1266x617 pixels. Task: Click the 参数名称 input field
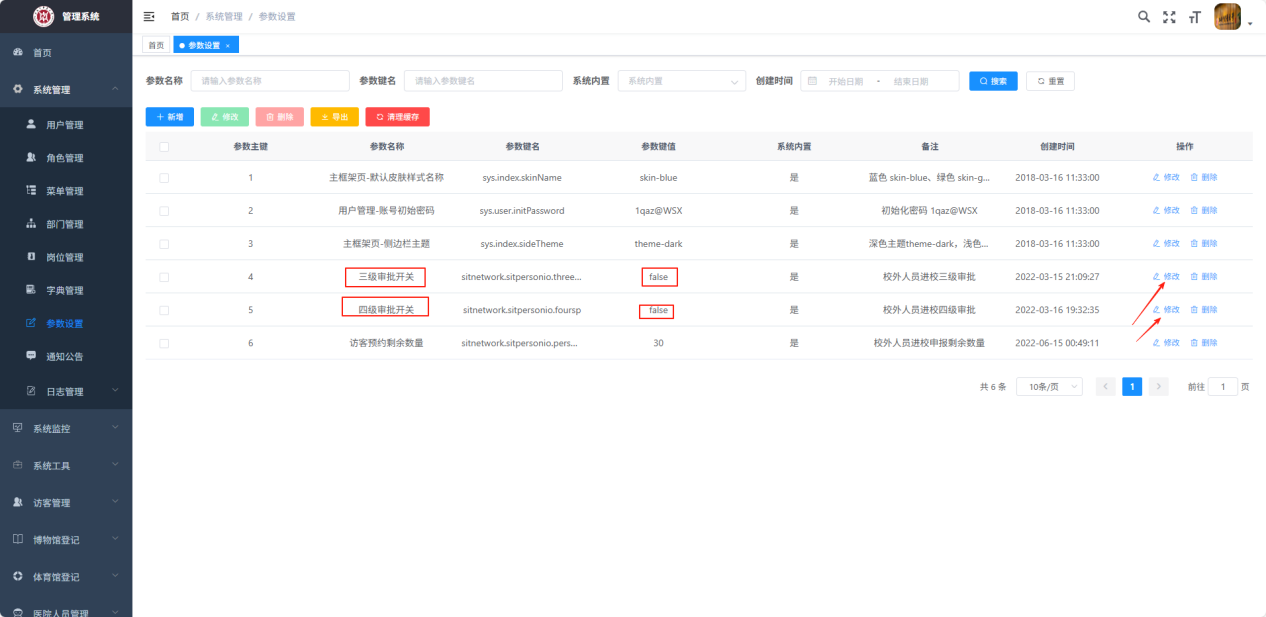tap(271, 81)
